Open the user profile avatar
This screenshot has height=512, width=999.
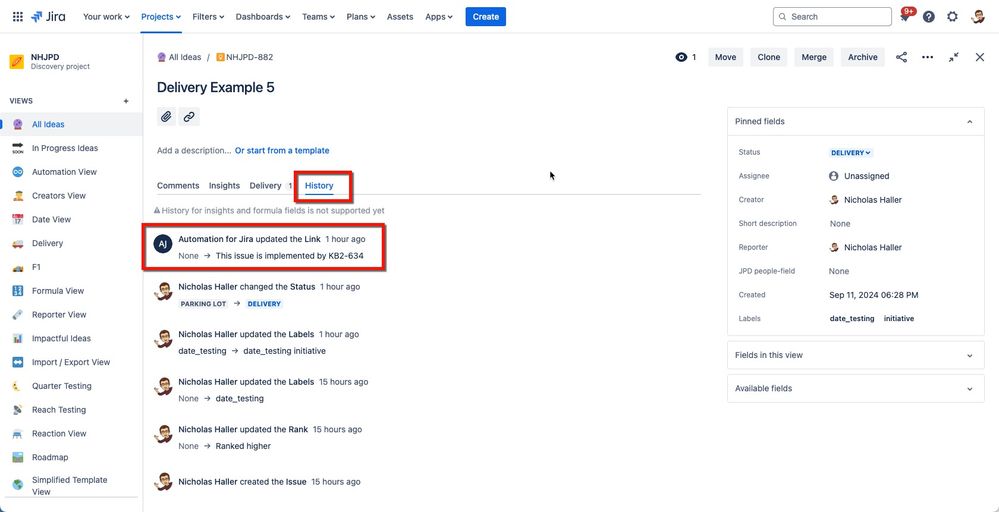point(978,17)
